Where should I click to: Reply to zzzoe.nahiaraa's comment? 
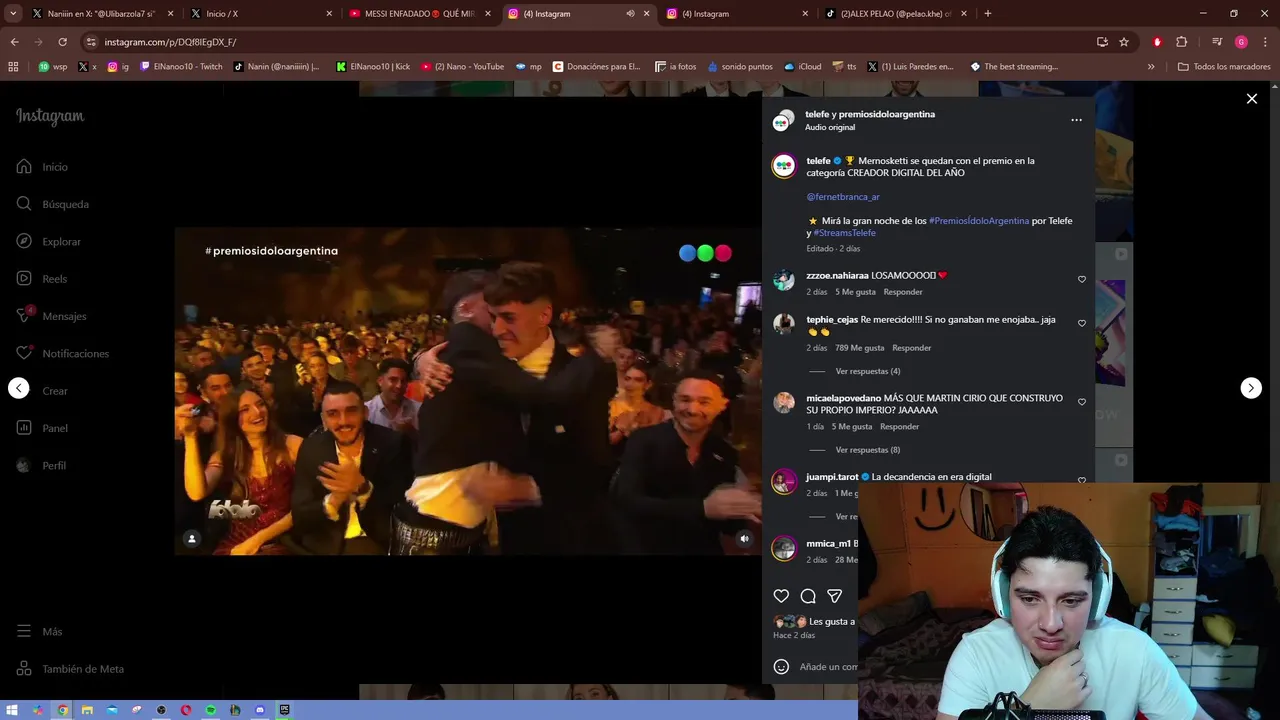[903, 292]
